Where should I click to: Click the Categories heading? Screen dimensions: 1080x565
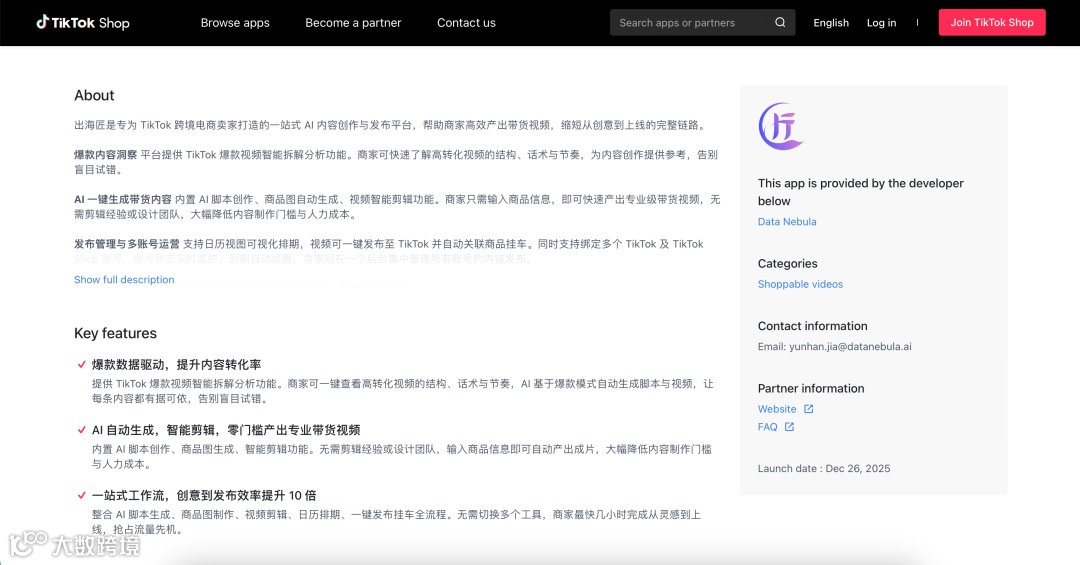click(x=787, y=264)
